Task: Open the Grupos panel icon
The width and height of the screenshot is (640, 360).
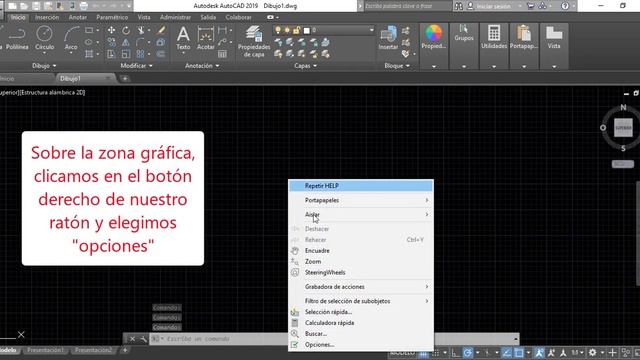Action: (x=464, y=33)
